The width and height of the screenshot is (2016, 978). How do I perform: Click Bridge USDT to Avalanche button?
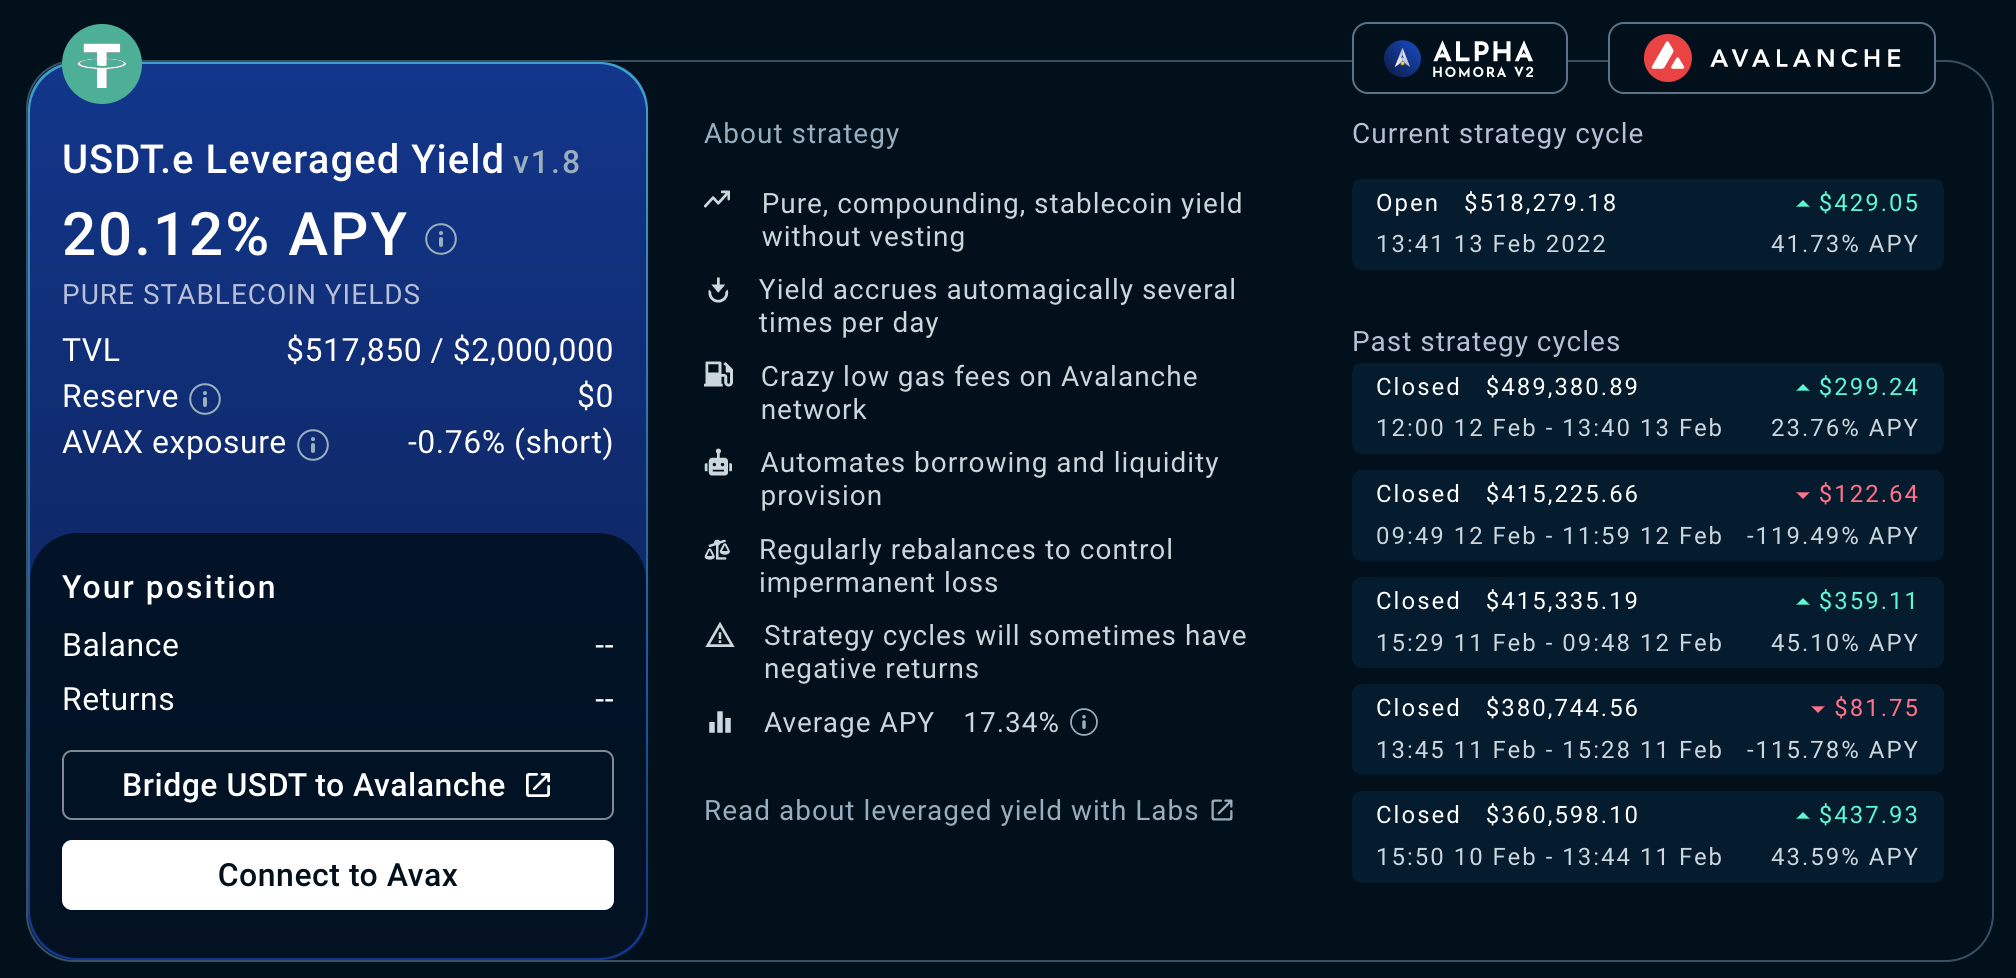coord(338,785)
